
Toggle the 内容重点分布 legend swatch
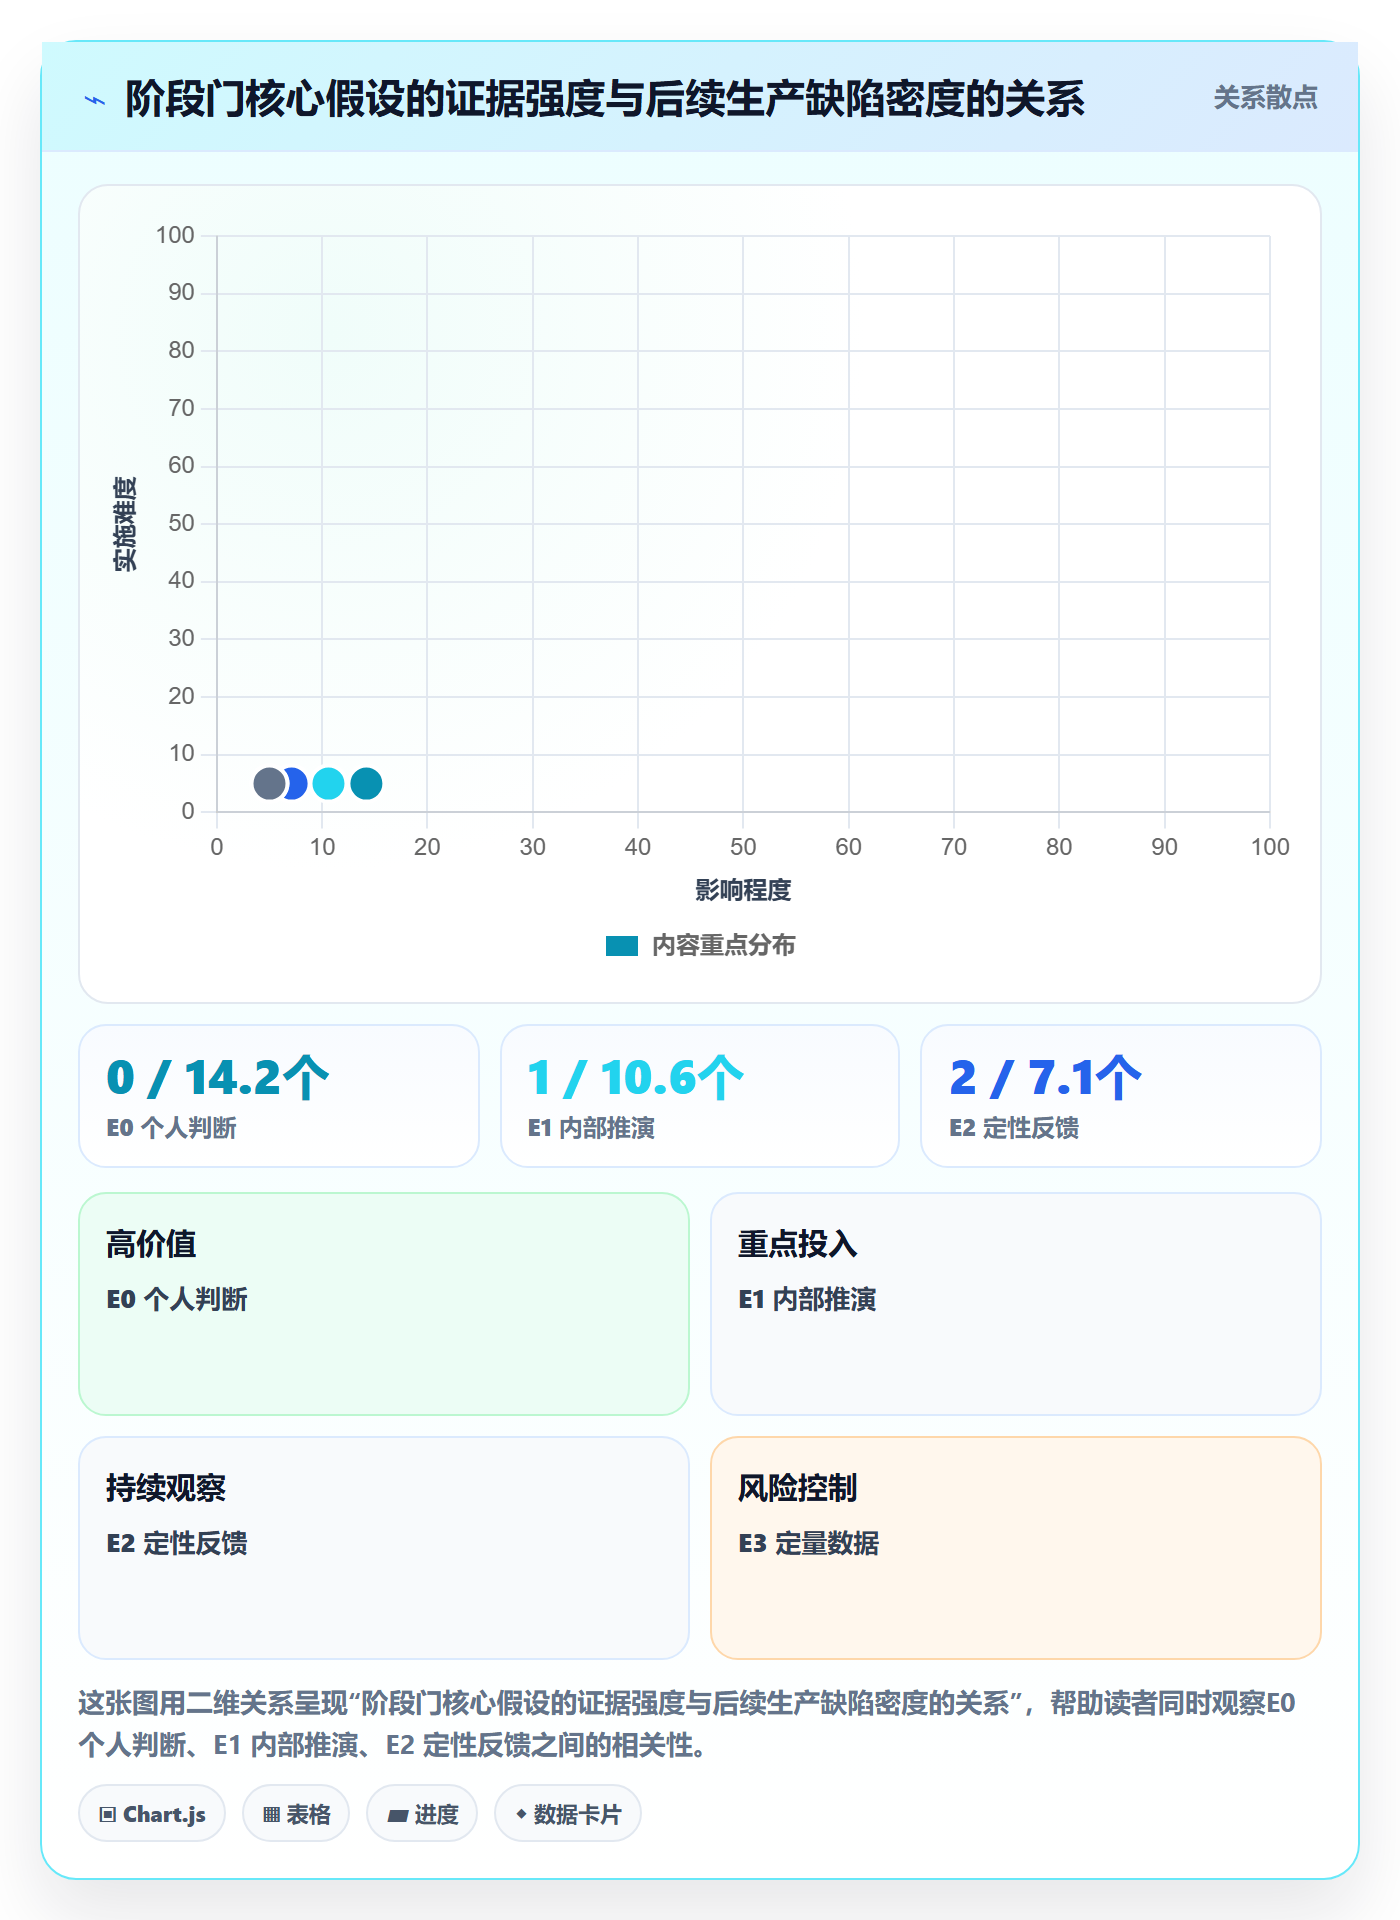(621, 946)
